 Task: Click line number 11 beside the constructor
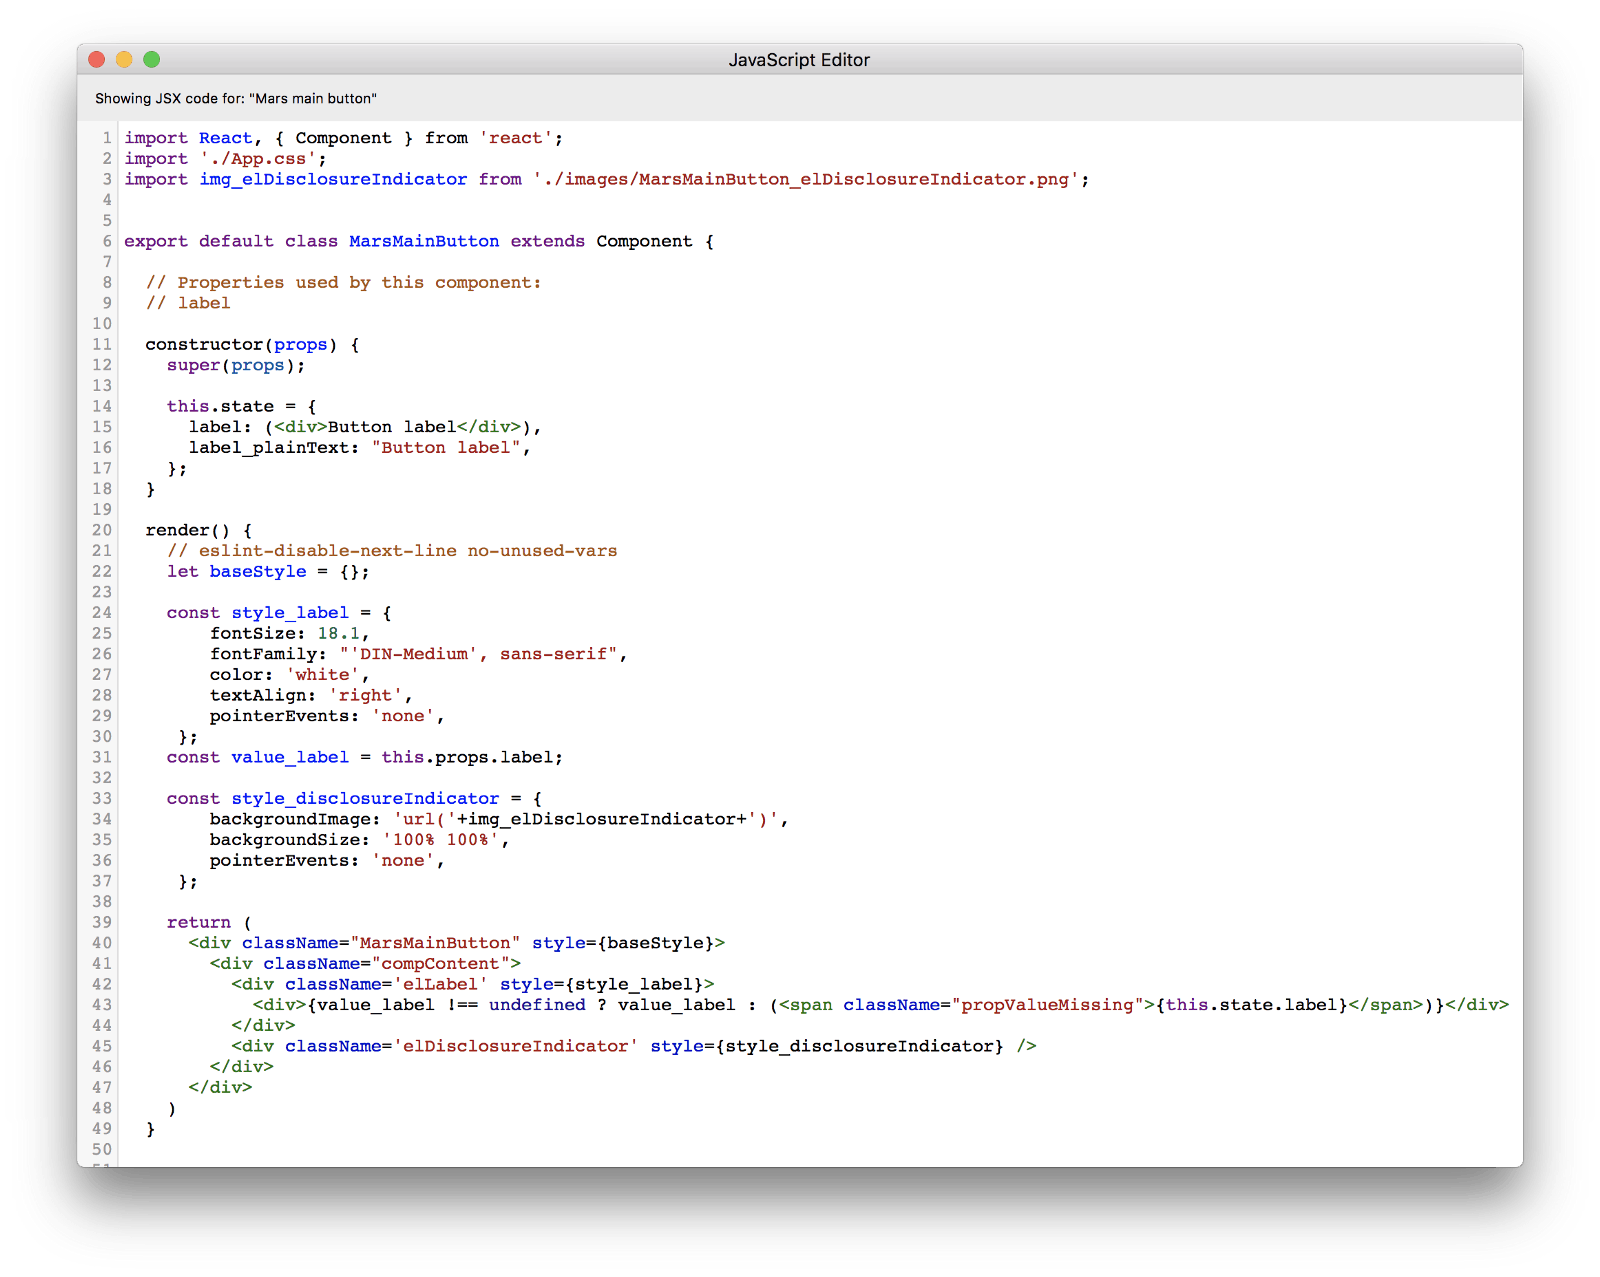(x=101, y=344)
